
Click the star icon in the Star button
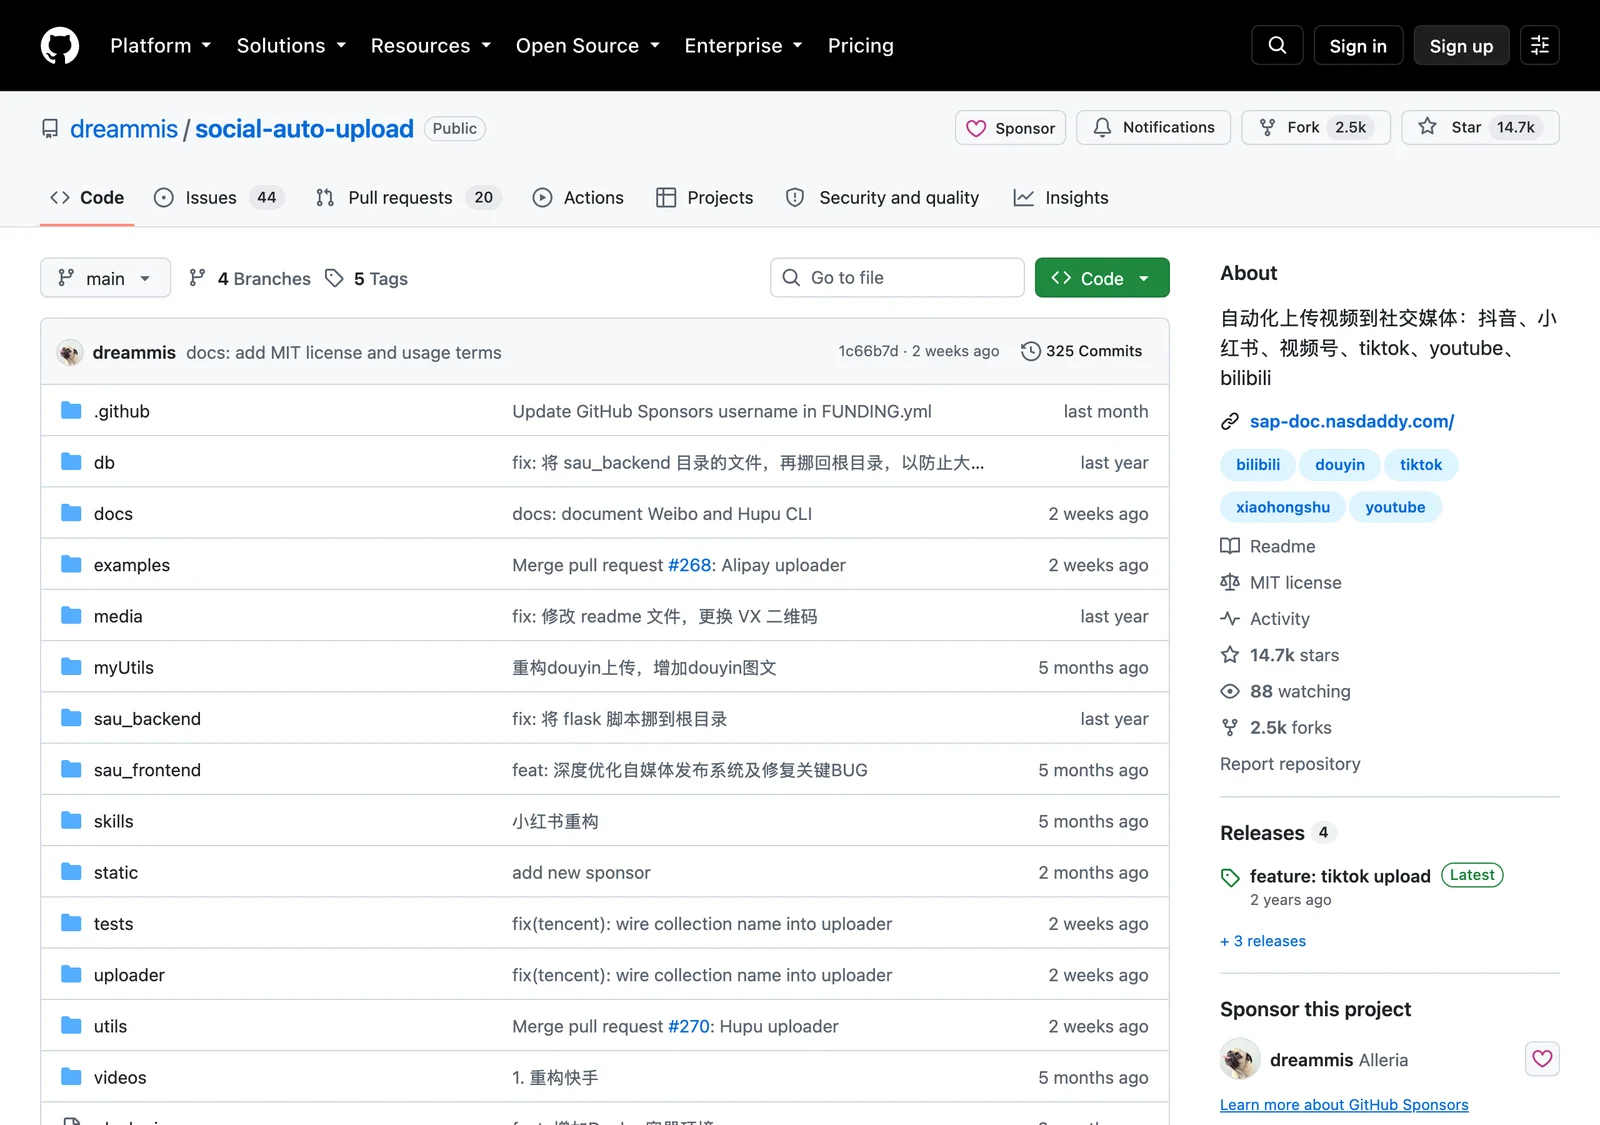click(x=1427, y=126)
